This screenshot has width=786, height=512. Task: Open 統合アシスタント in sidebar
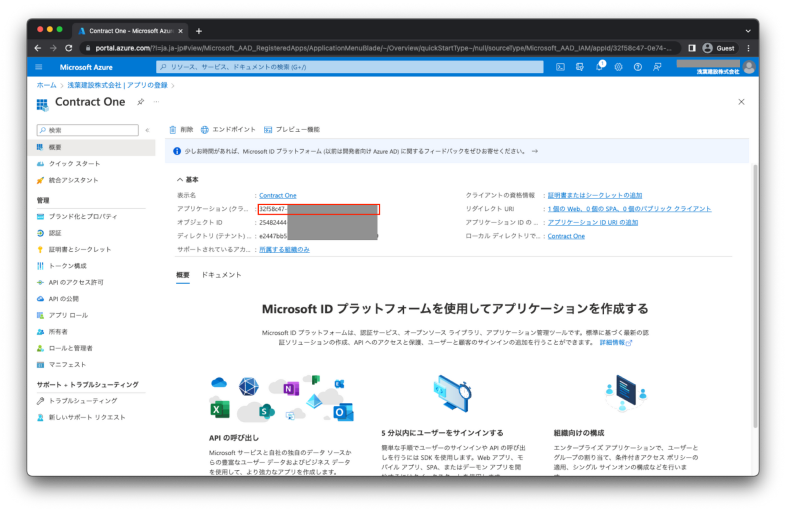(73, 180)
